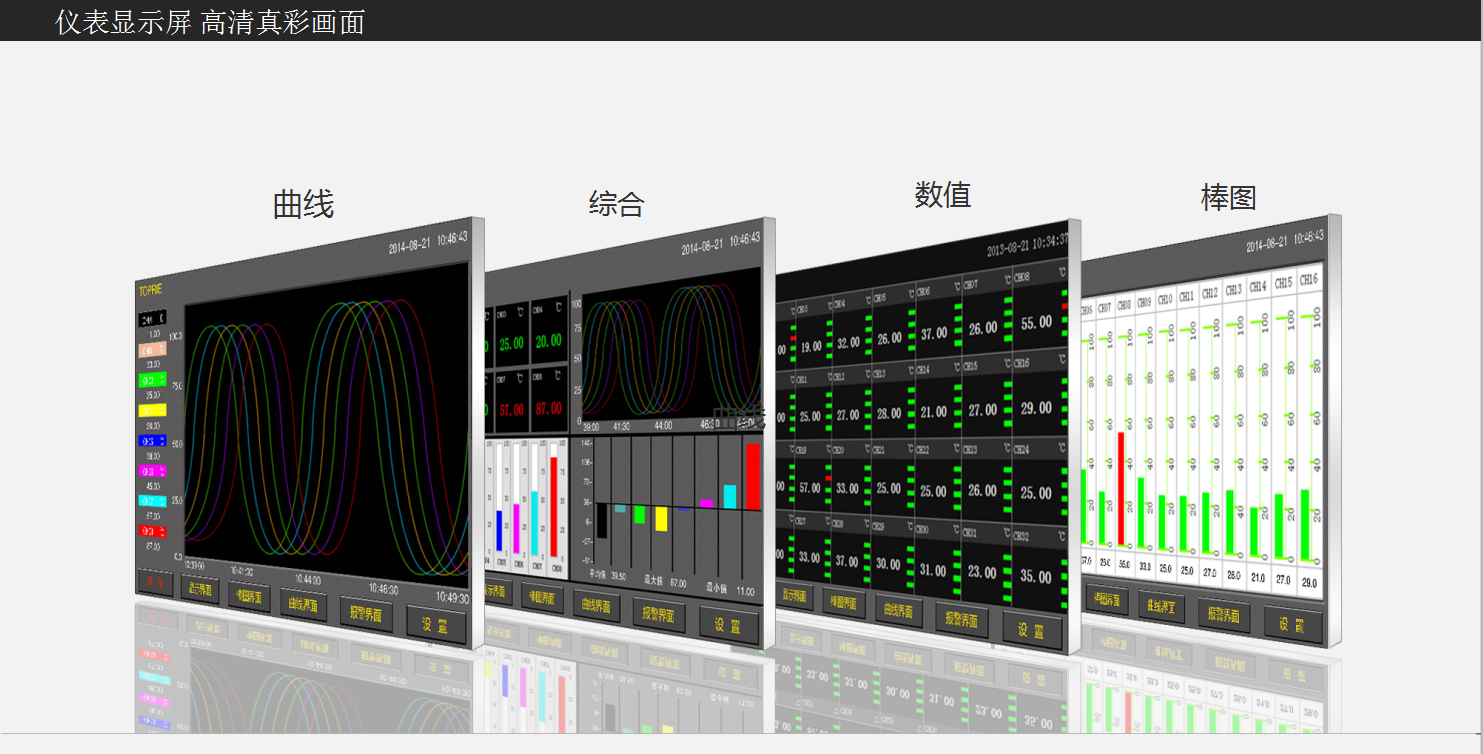Click the tall red bar in 综合 bar chart
The width and height of the screenshot is (1483, 754).
[753, 476]
